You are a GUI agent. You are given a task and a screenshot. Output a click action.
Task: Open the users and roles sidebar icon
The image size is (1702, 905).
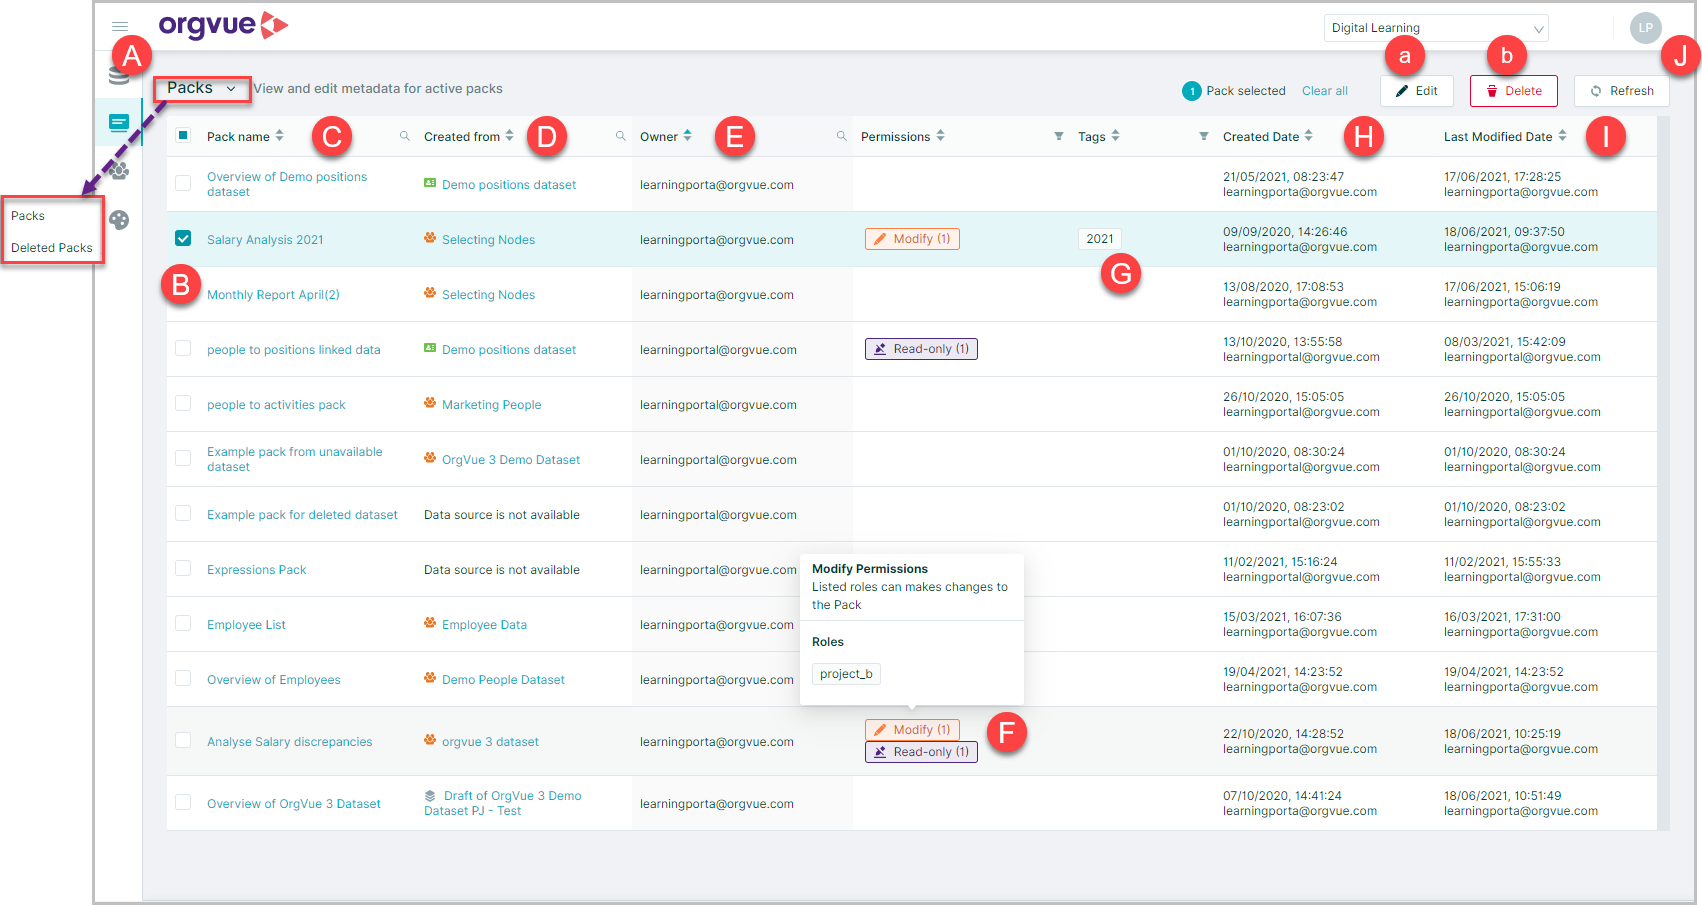coord(119,171)
